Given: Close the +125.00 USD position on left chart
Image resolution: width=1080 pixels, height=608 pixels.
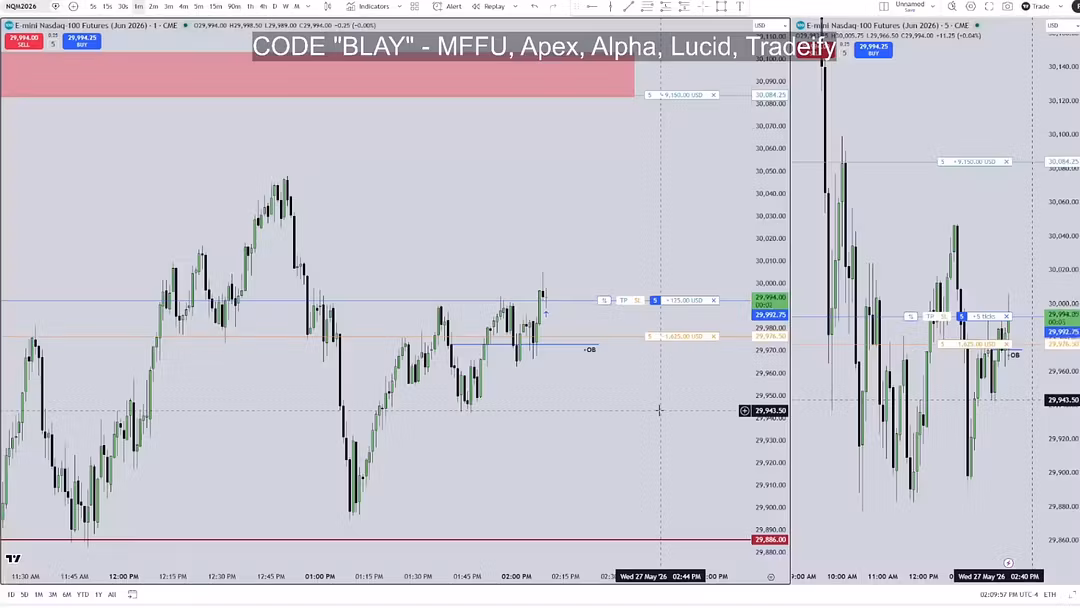Looking at the screenshot, I should [x=714, y=300].
